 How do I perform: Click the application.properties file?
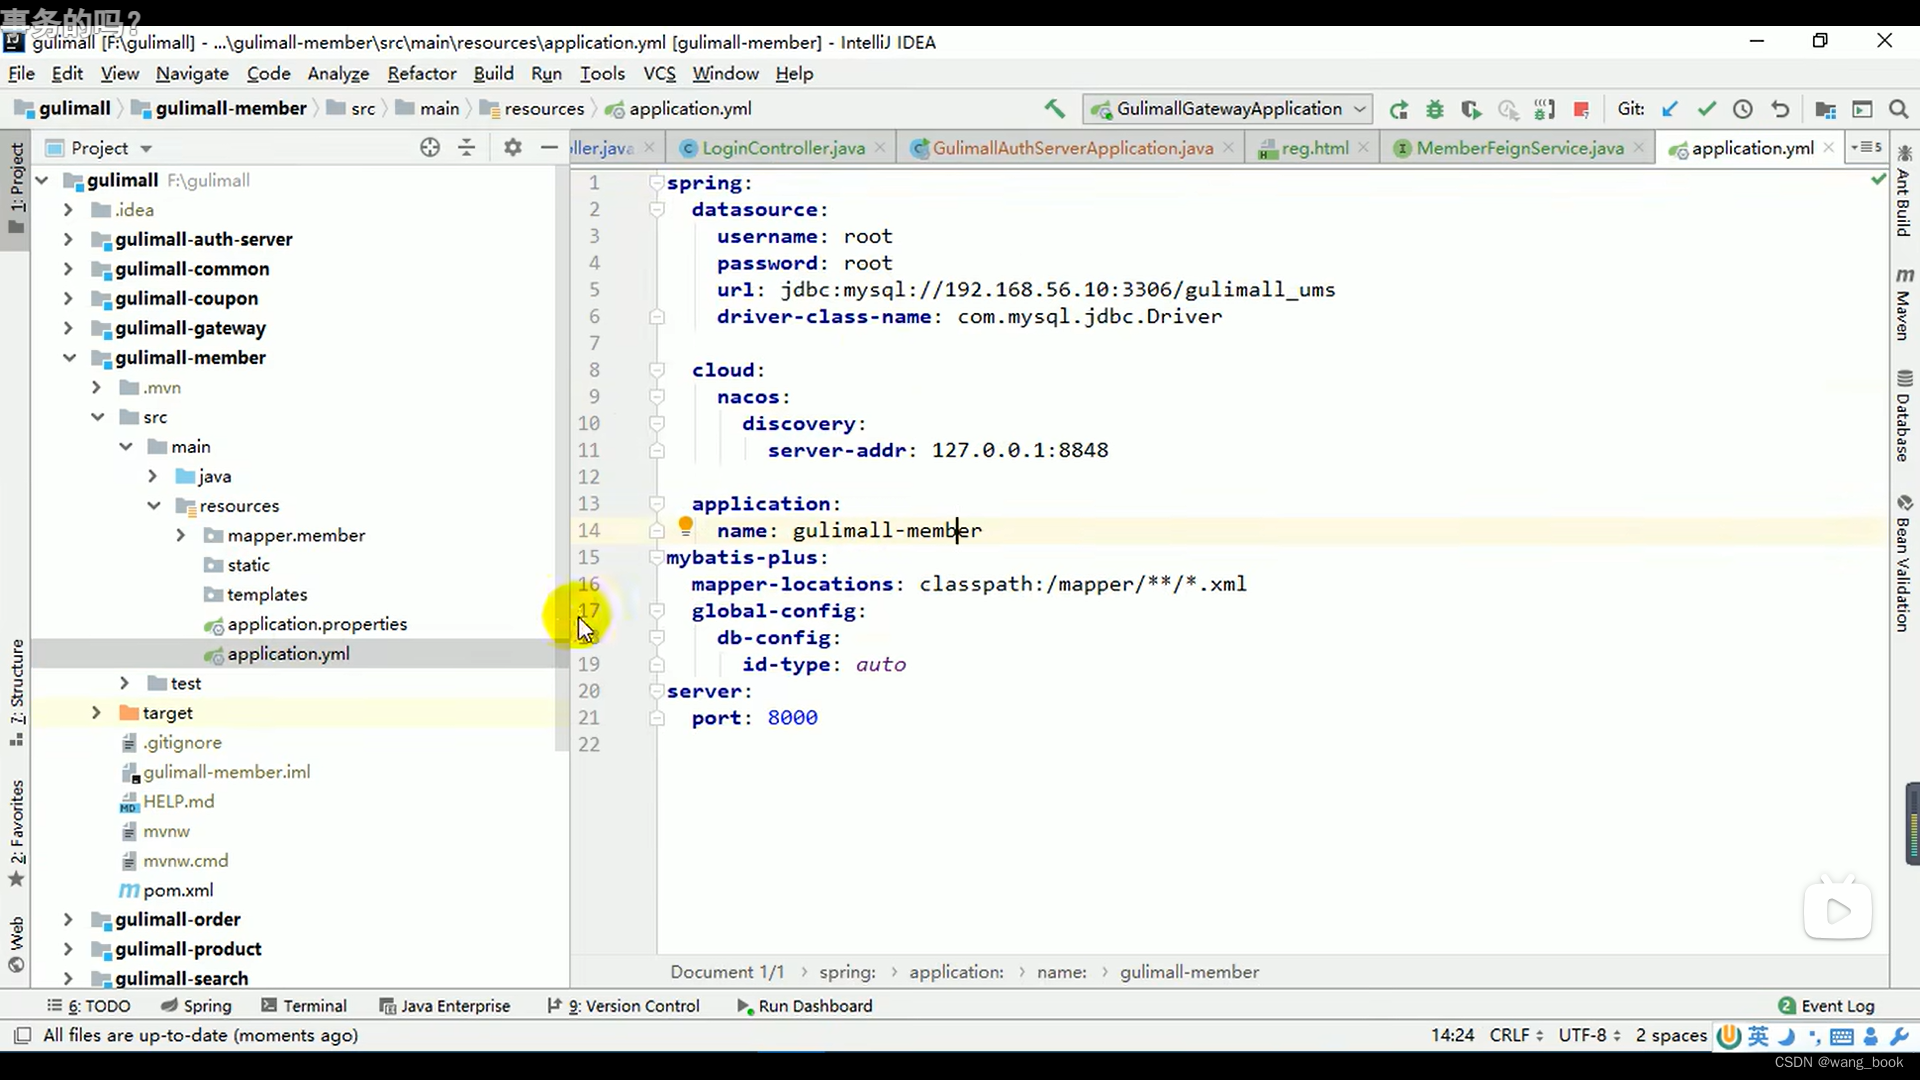(318, 624)
